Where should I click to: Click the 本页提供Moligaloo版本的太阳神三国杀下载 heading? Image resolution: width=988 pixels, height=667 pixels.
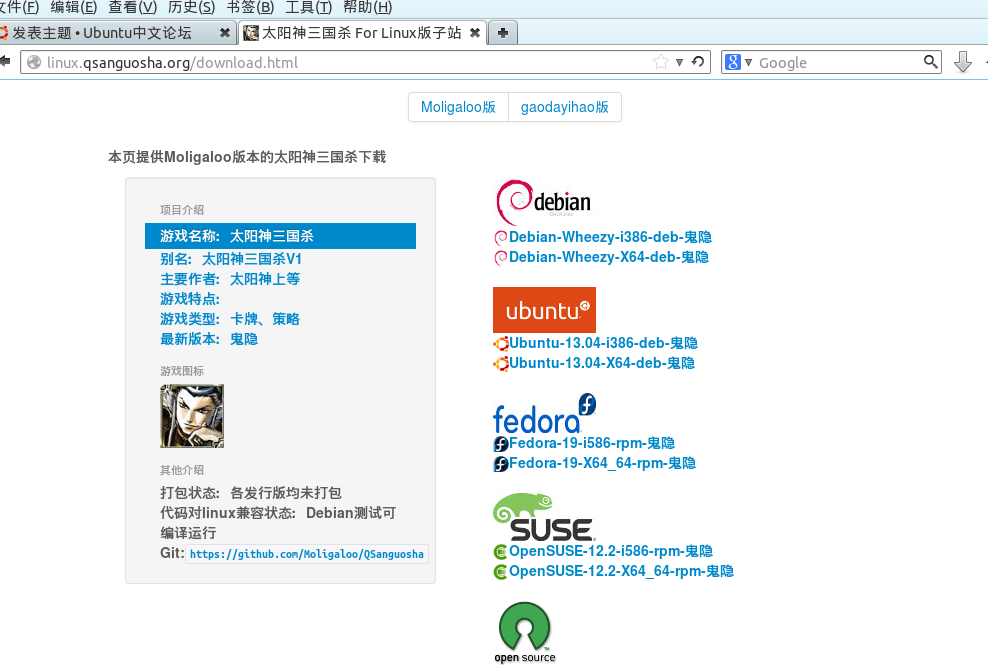(x=247, y=157)
